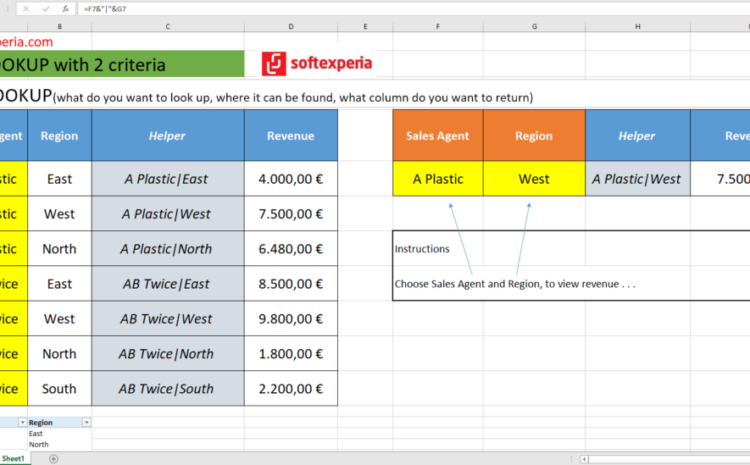Select the softexperia logo image
750x465 pixels.
[317, 64]
